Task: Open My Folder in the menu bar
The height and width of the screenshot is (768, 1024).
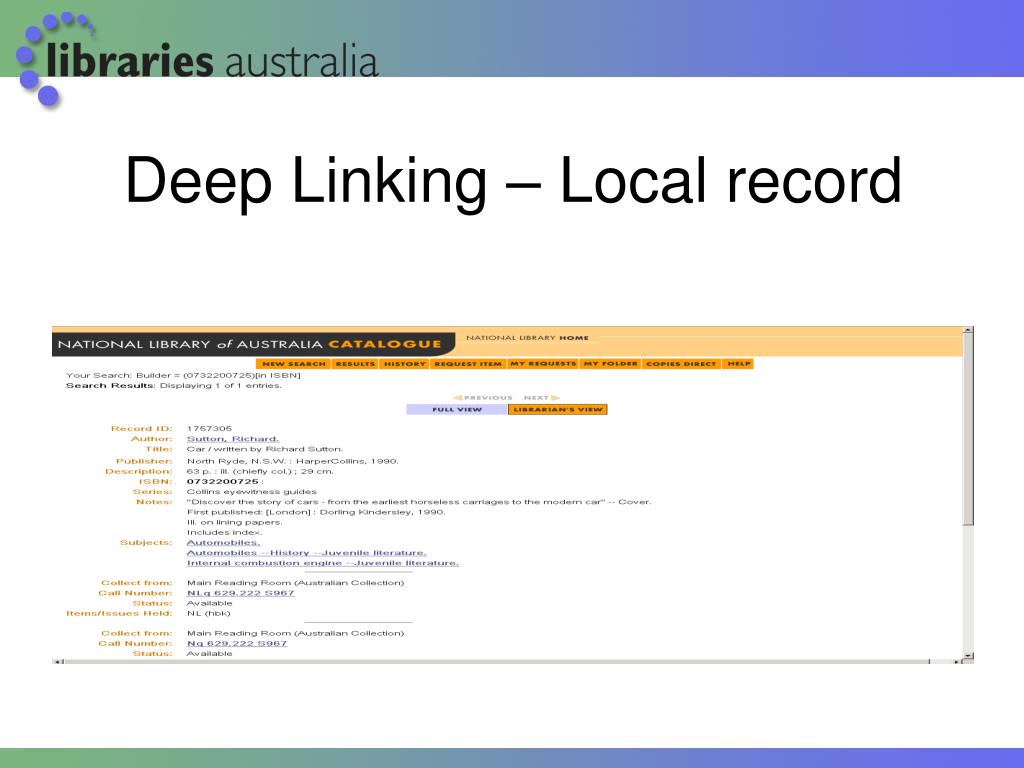Action: [x=611, y=364]
